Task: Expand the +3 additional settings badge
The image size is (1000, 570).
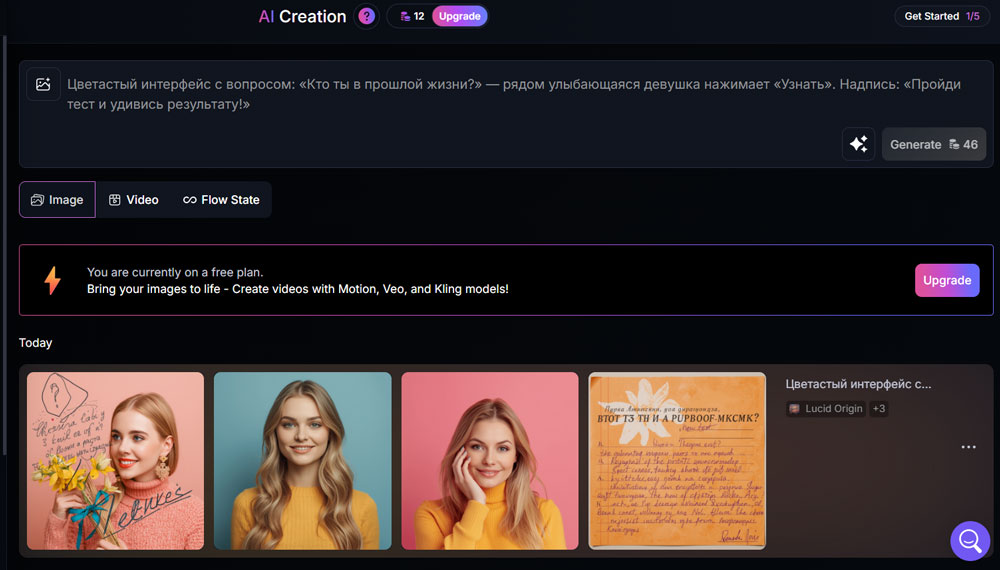Action: pos(878,409)
